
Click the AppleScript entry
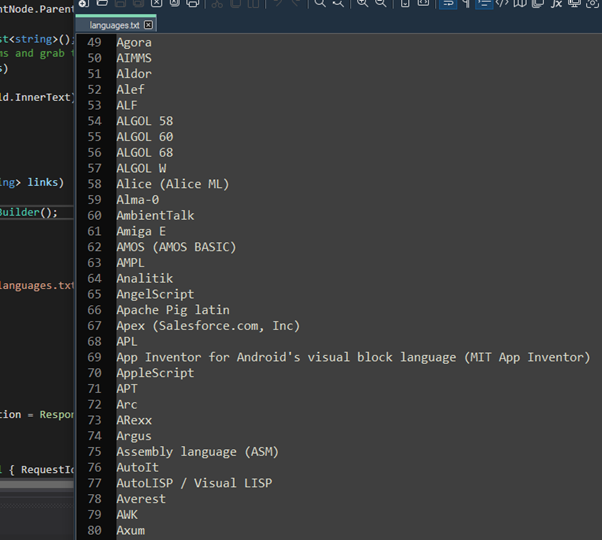[x=155, y=373]
